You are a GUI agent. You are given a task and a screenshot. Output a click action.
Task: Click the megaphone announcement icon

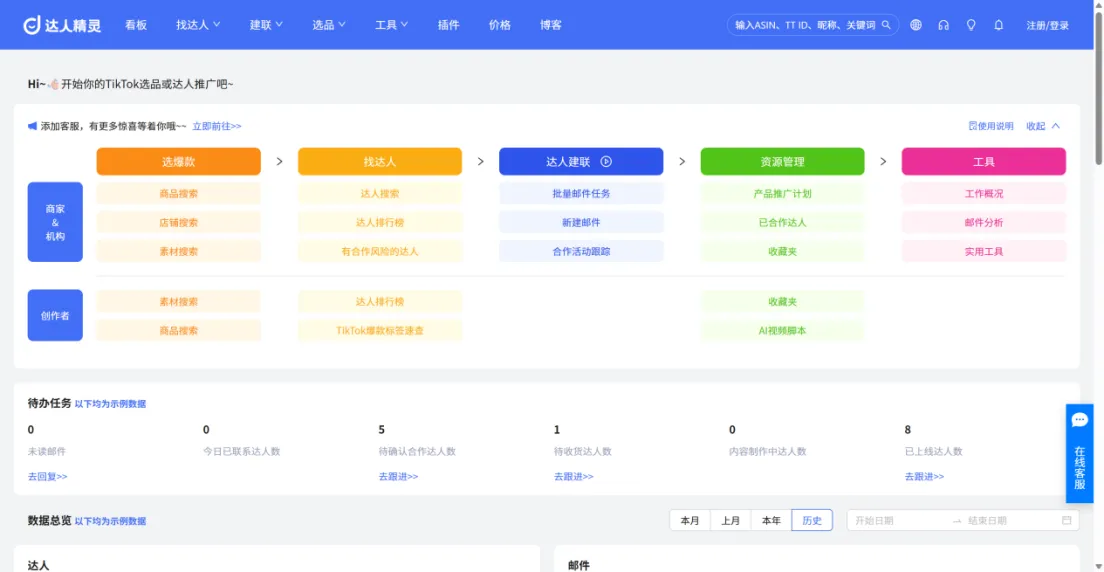[32, 126]
